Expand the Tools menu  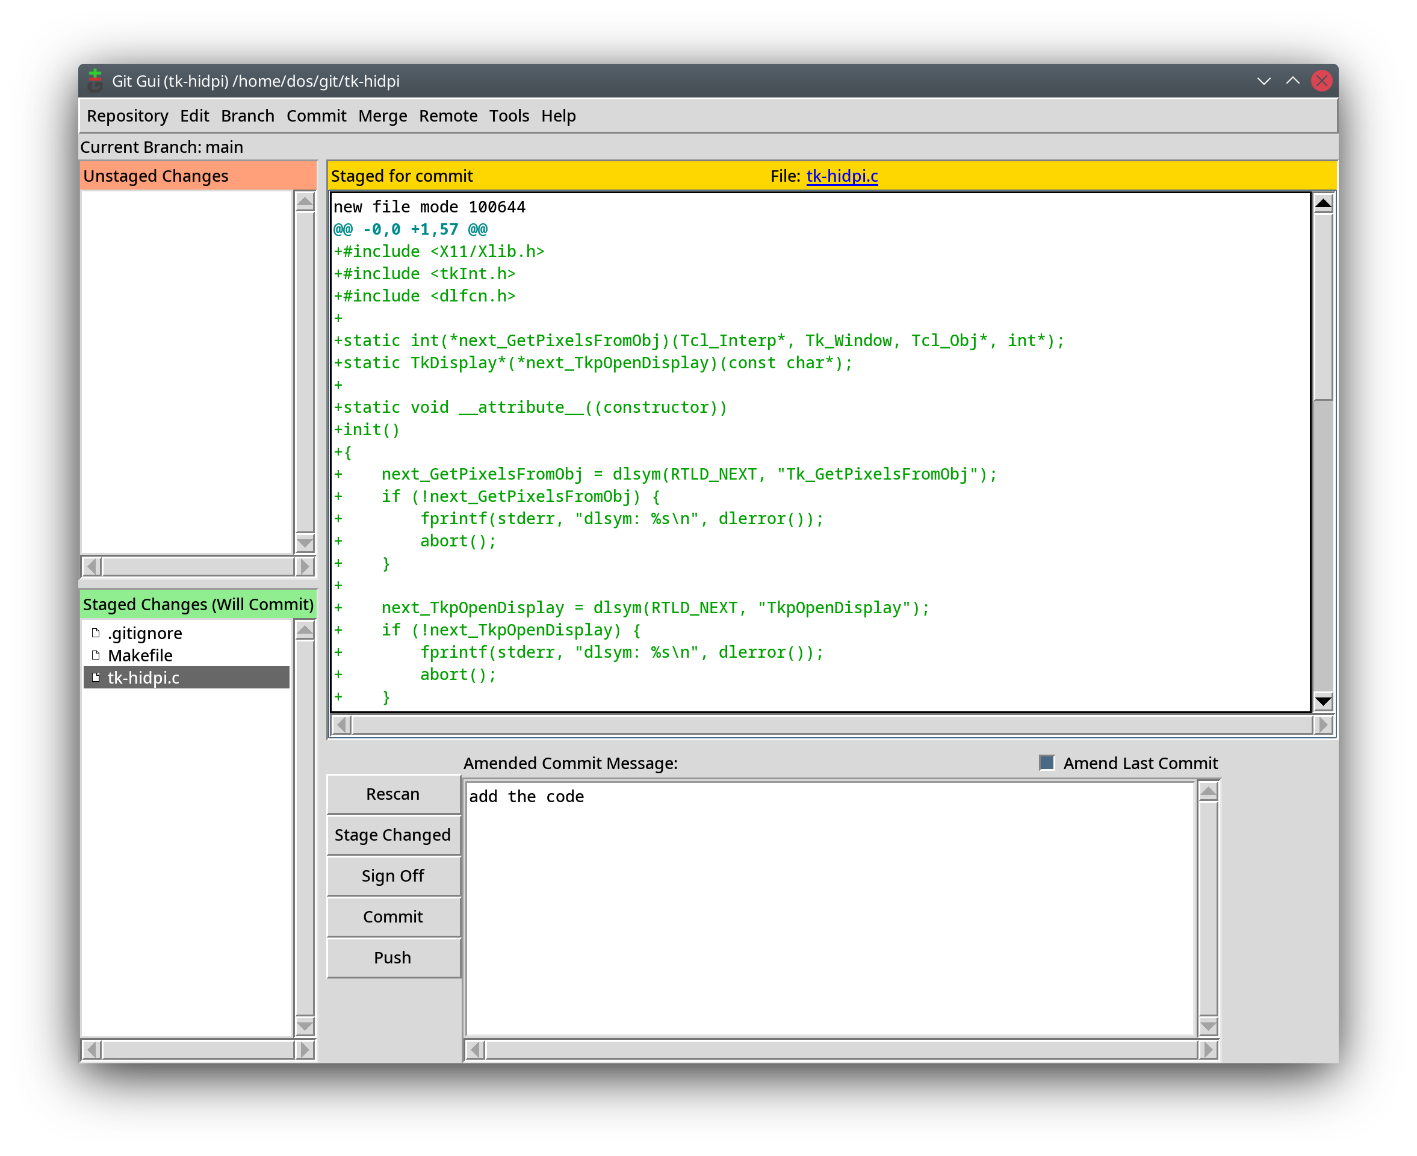coord(509,116)
